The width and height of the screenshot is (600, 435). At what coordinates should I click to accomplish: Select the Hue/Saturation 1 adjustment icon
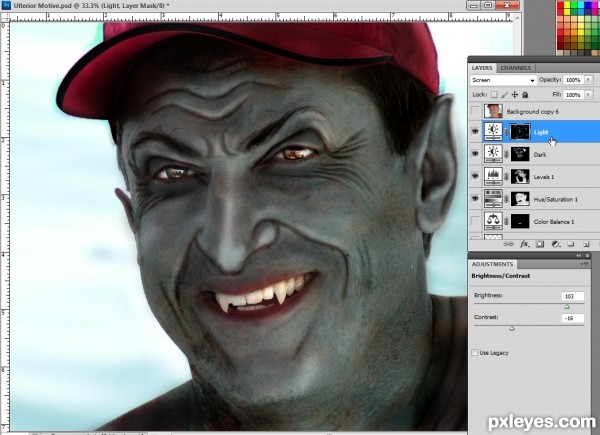493,199
